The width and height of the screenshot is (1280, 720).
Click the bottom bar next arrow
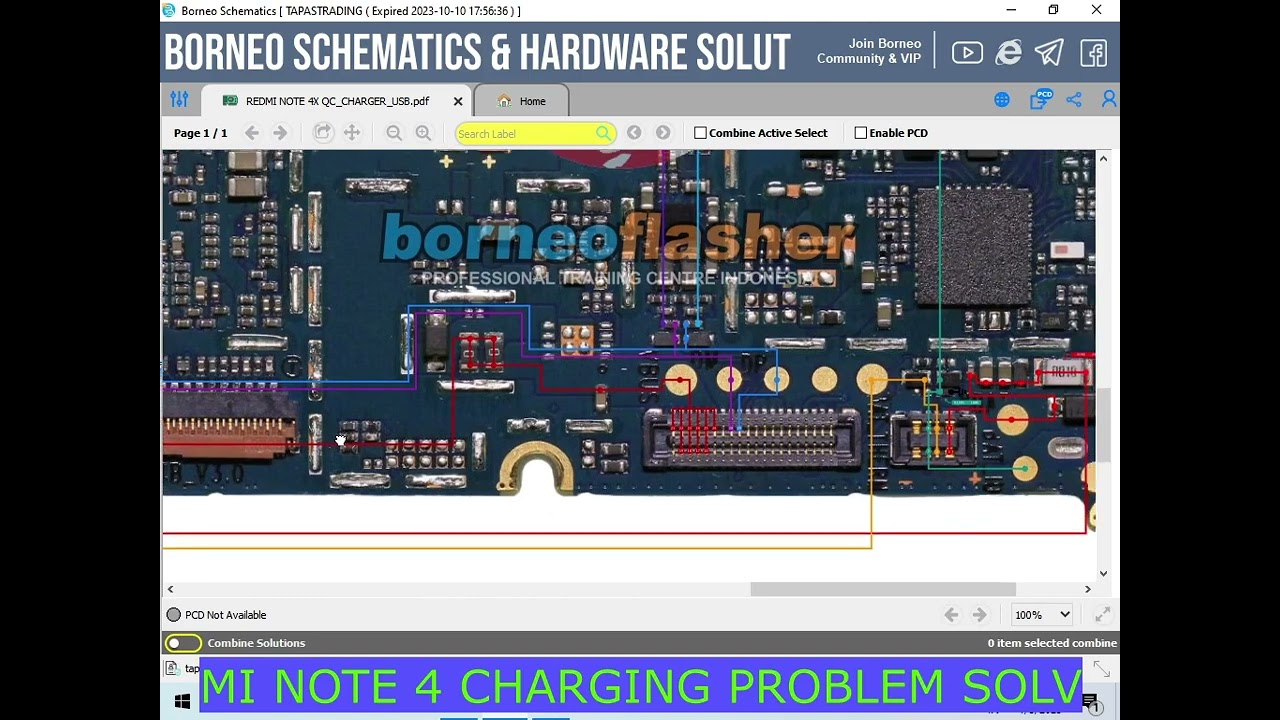pos(980,615)
